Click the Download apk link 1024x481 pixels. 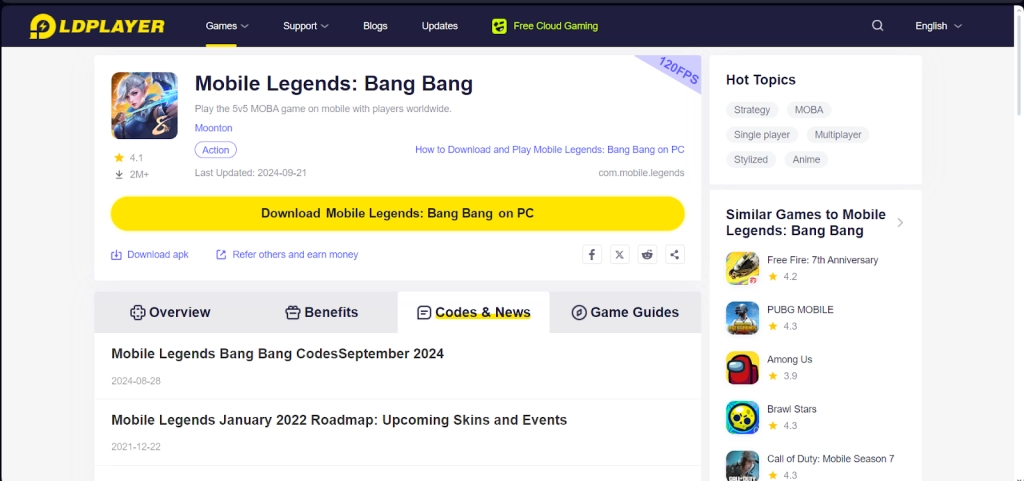pos(157,255)
